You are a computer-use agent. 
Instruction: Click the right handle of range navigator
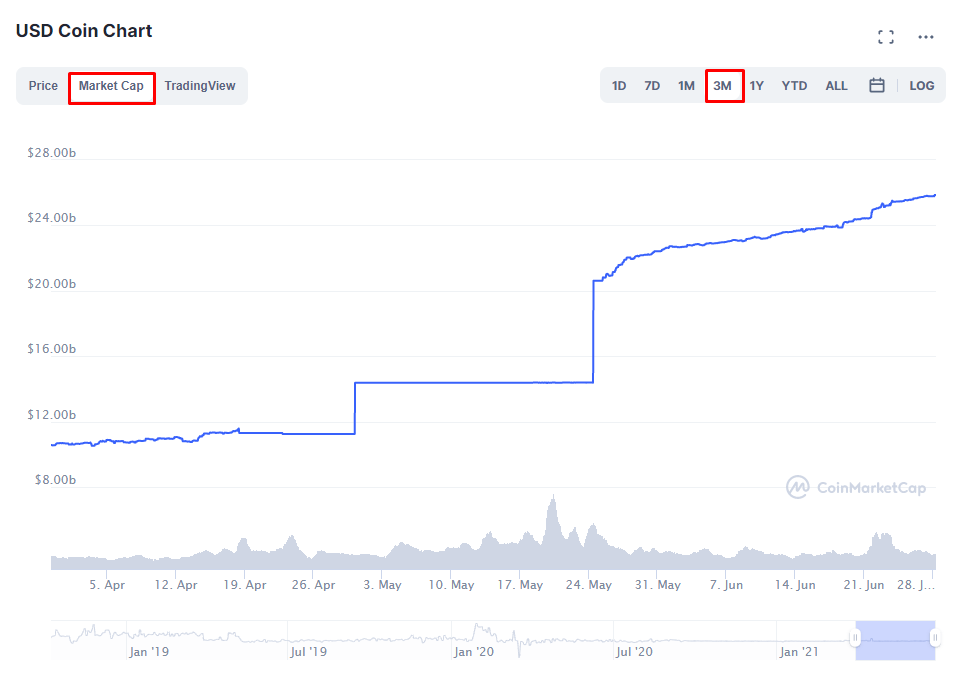pos(934,638)
